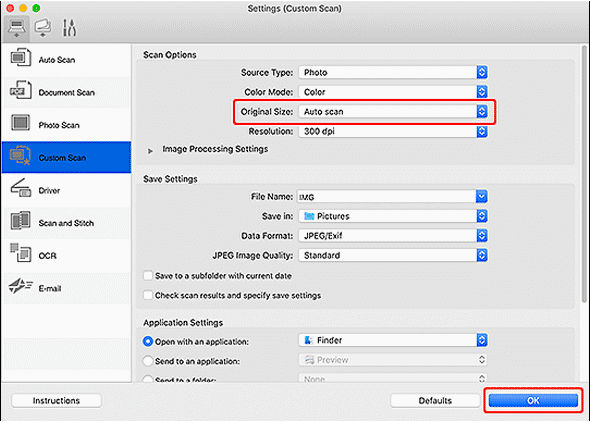The height and width of the screenshot is (422, 590).
Task: Open the general settings tools tab
Action: (69, 28)
